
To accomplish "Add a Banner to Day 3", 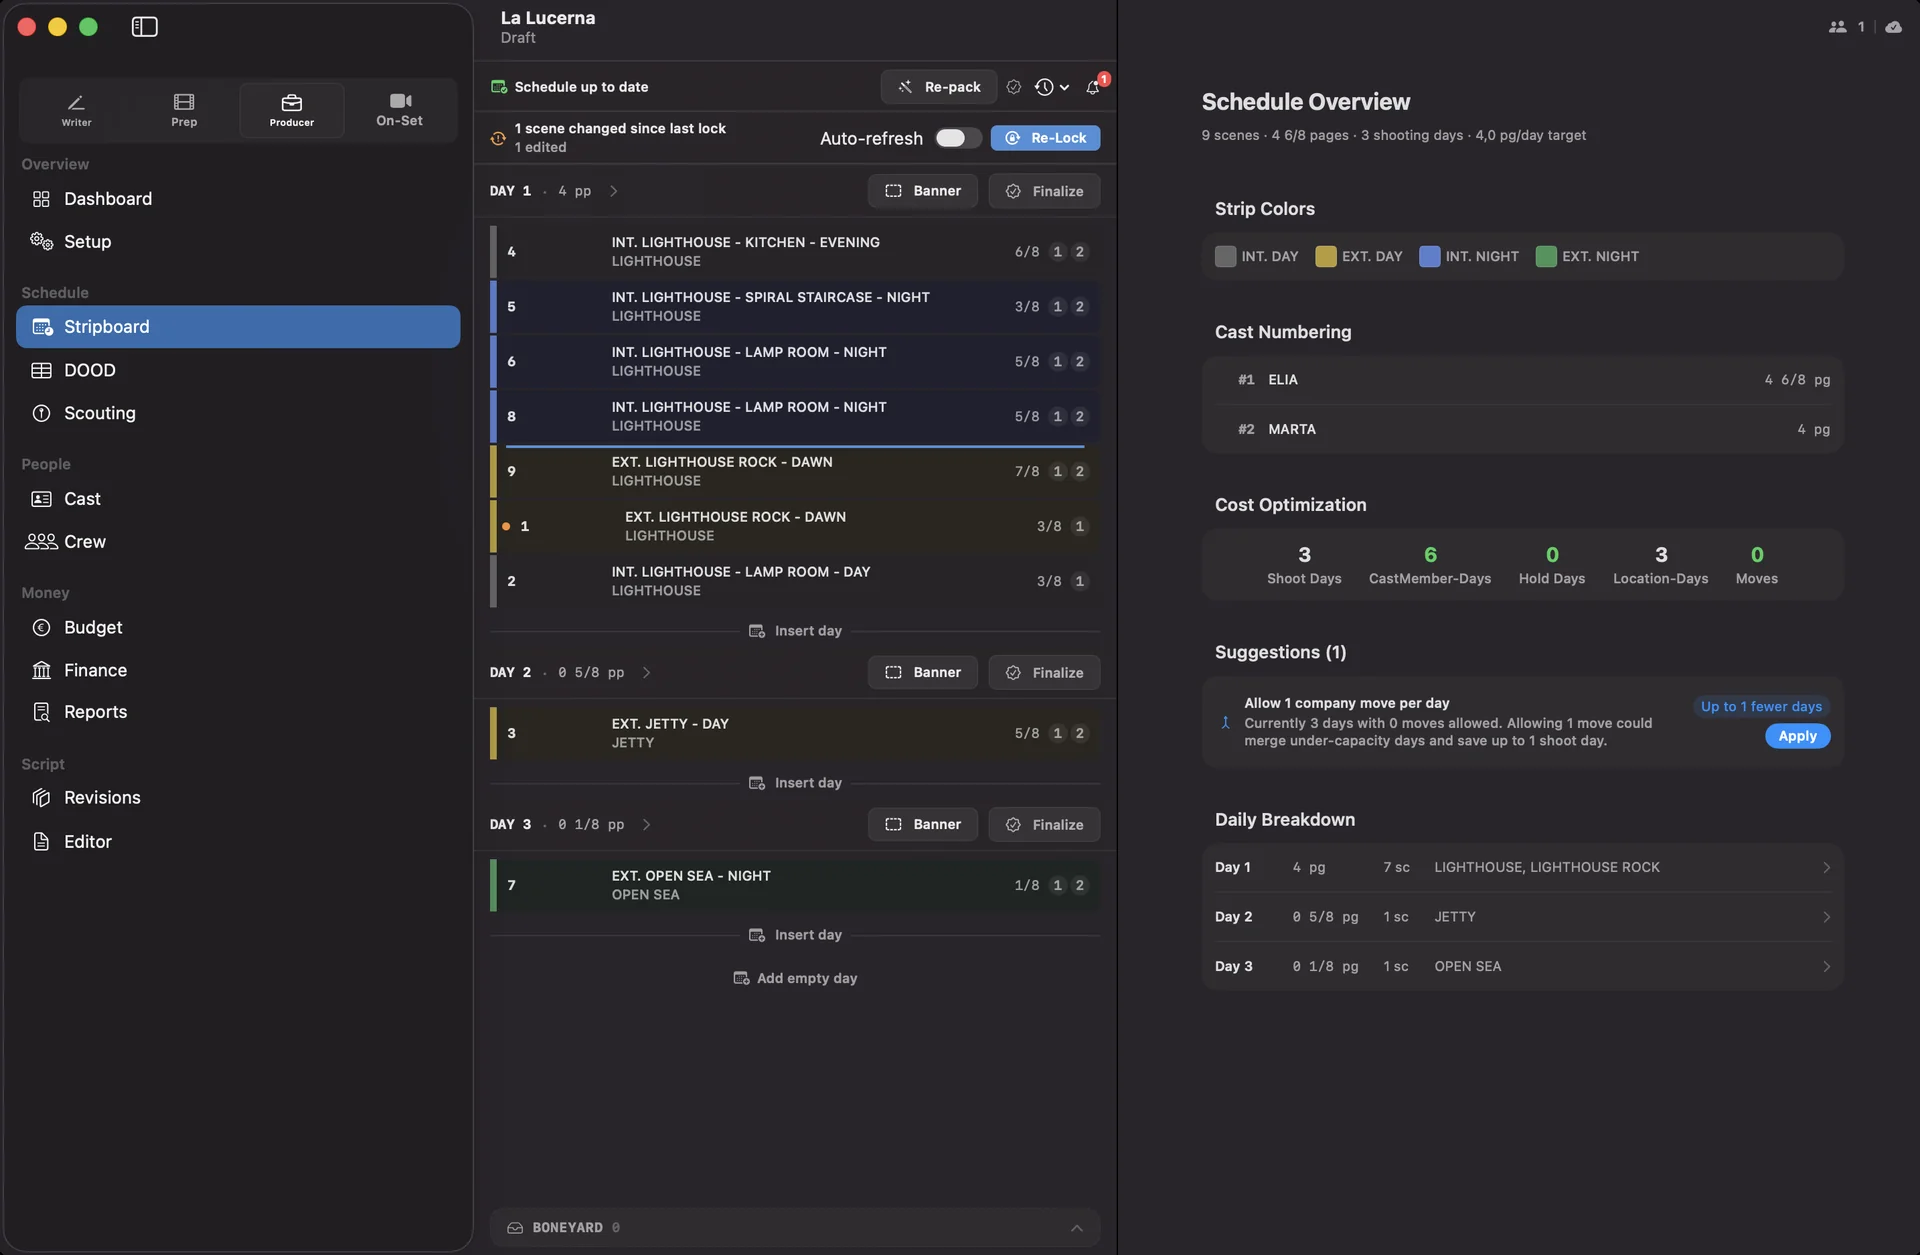I will (x=923, y=825).
